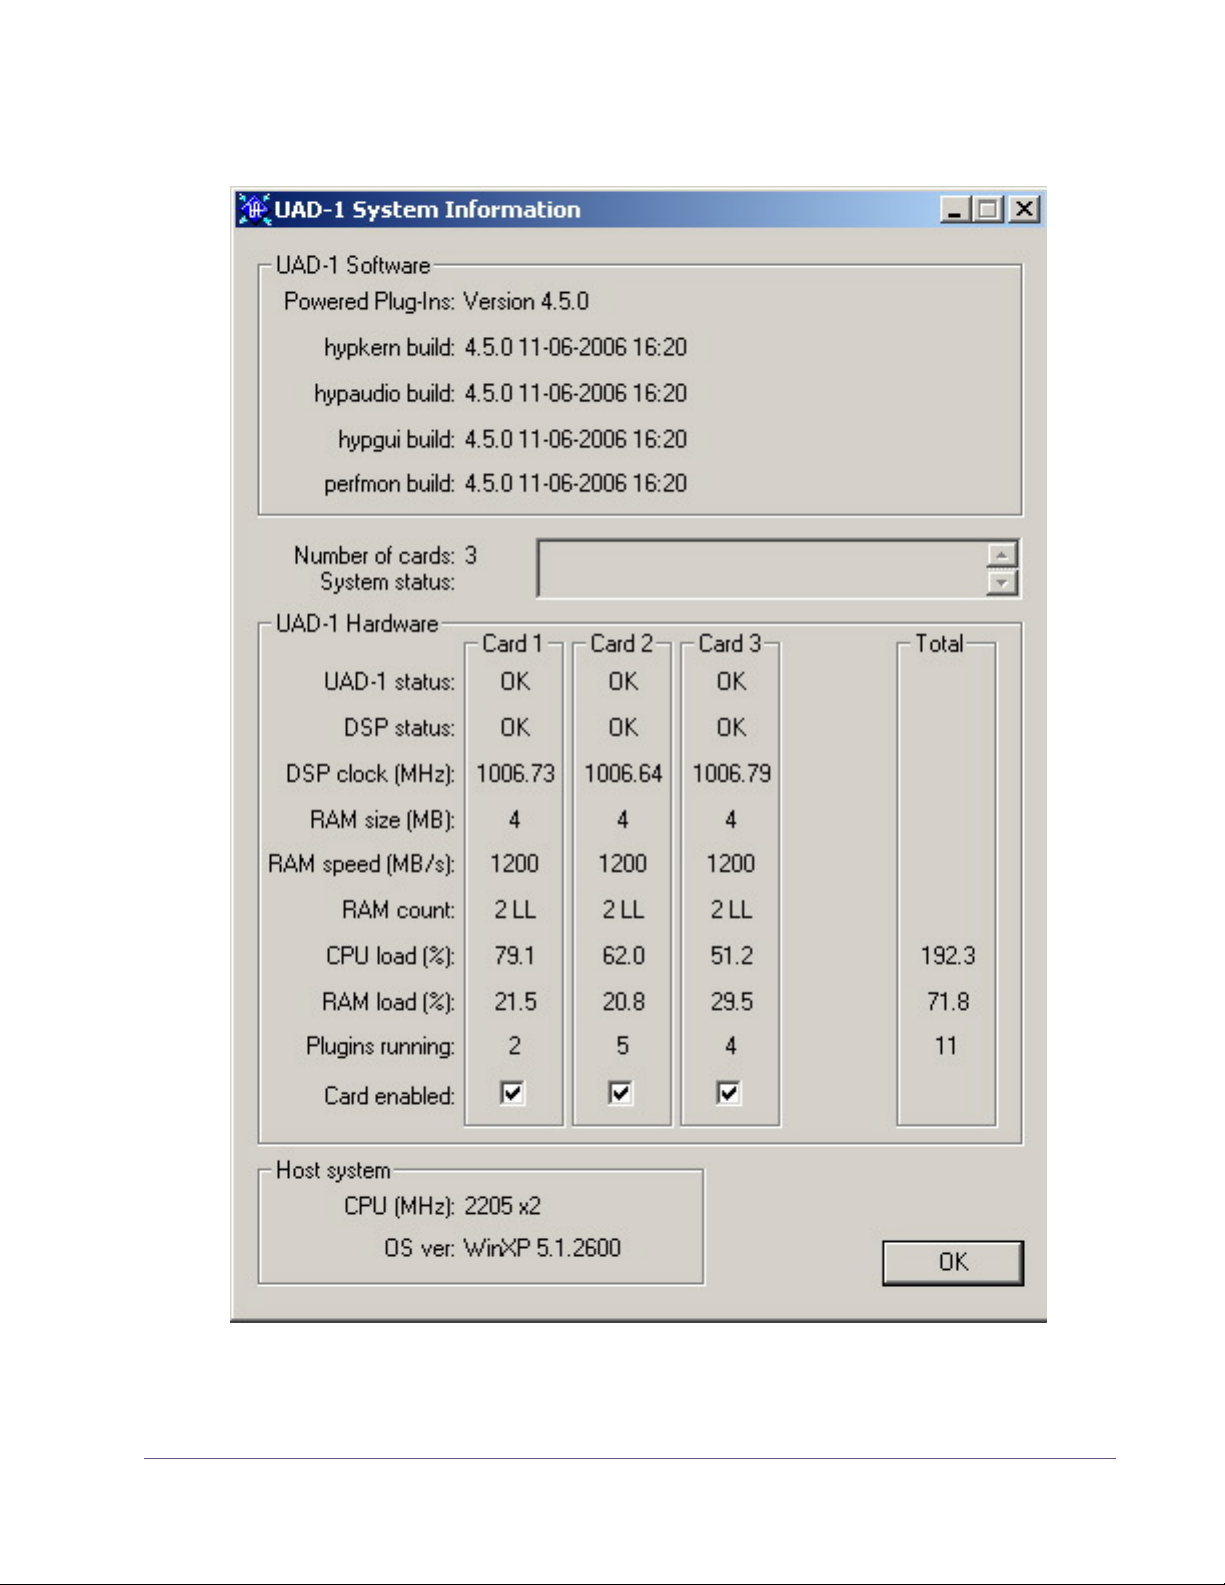Click inside the System status text box
The width and height of the screenshot is (1225, 1585).
point(761,568)
